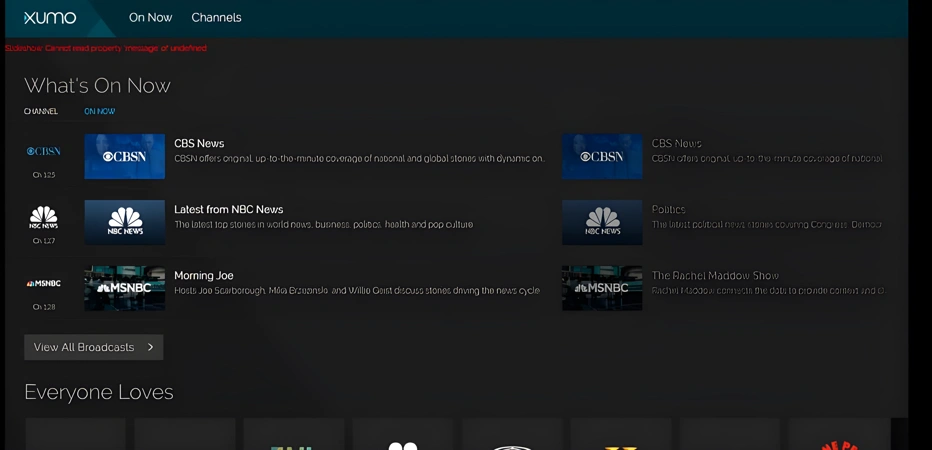
Task: Click the NBC News channel logo, Ch 127
Action: click(x=44, y=218)
